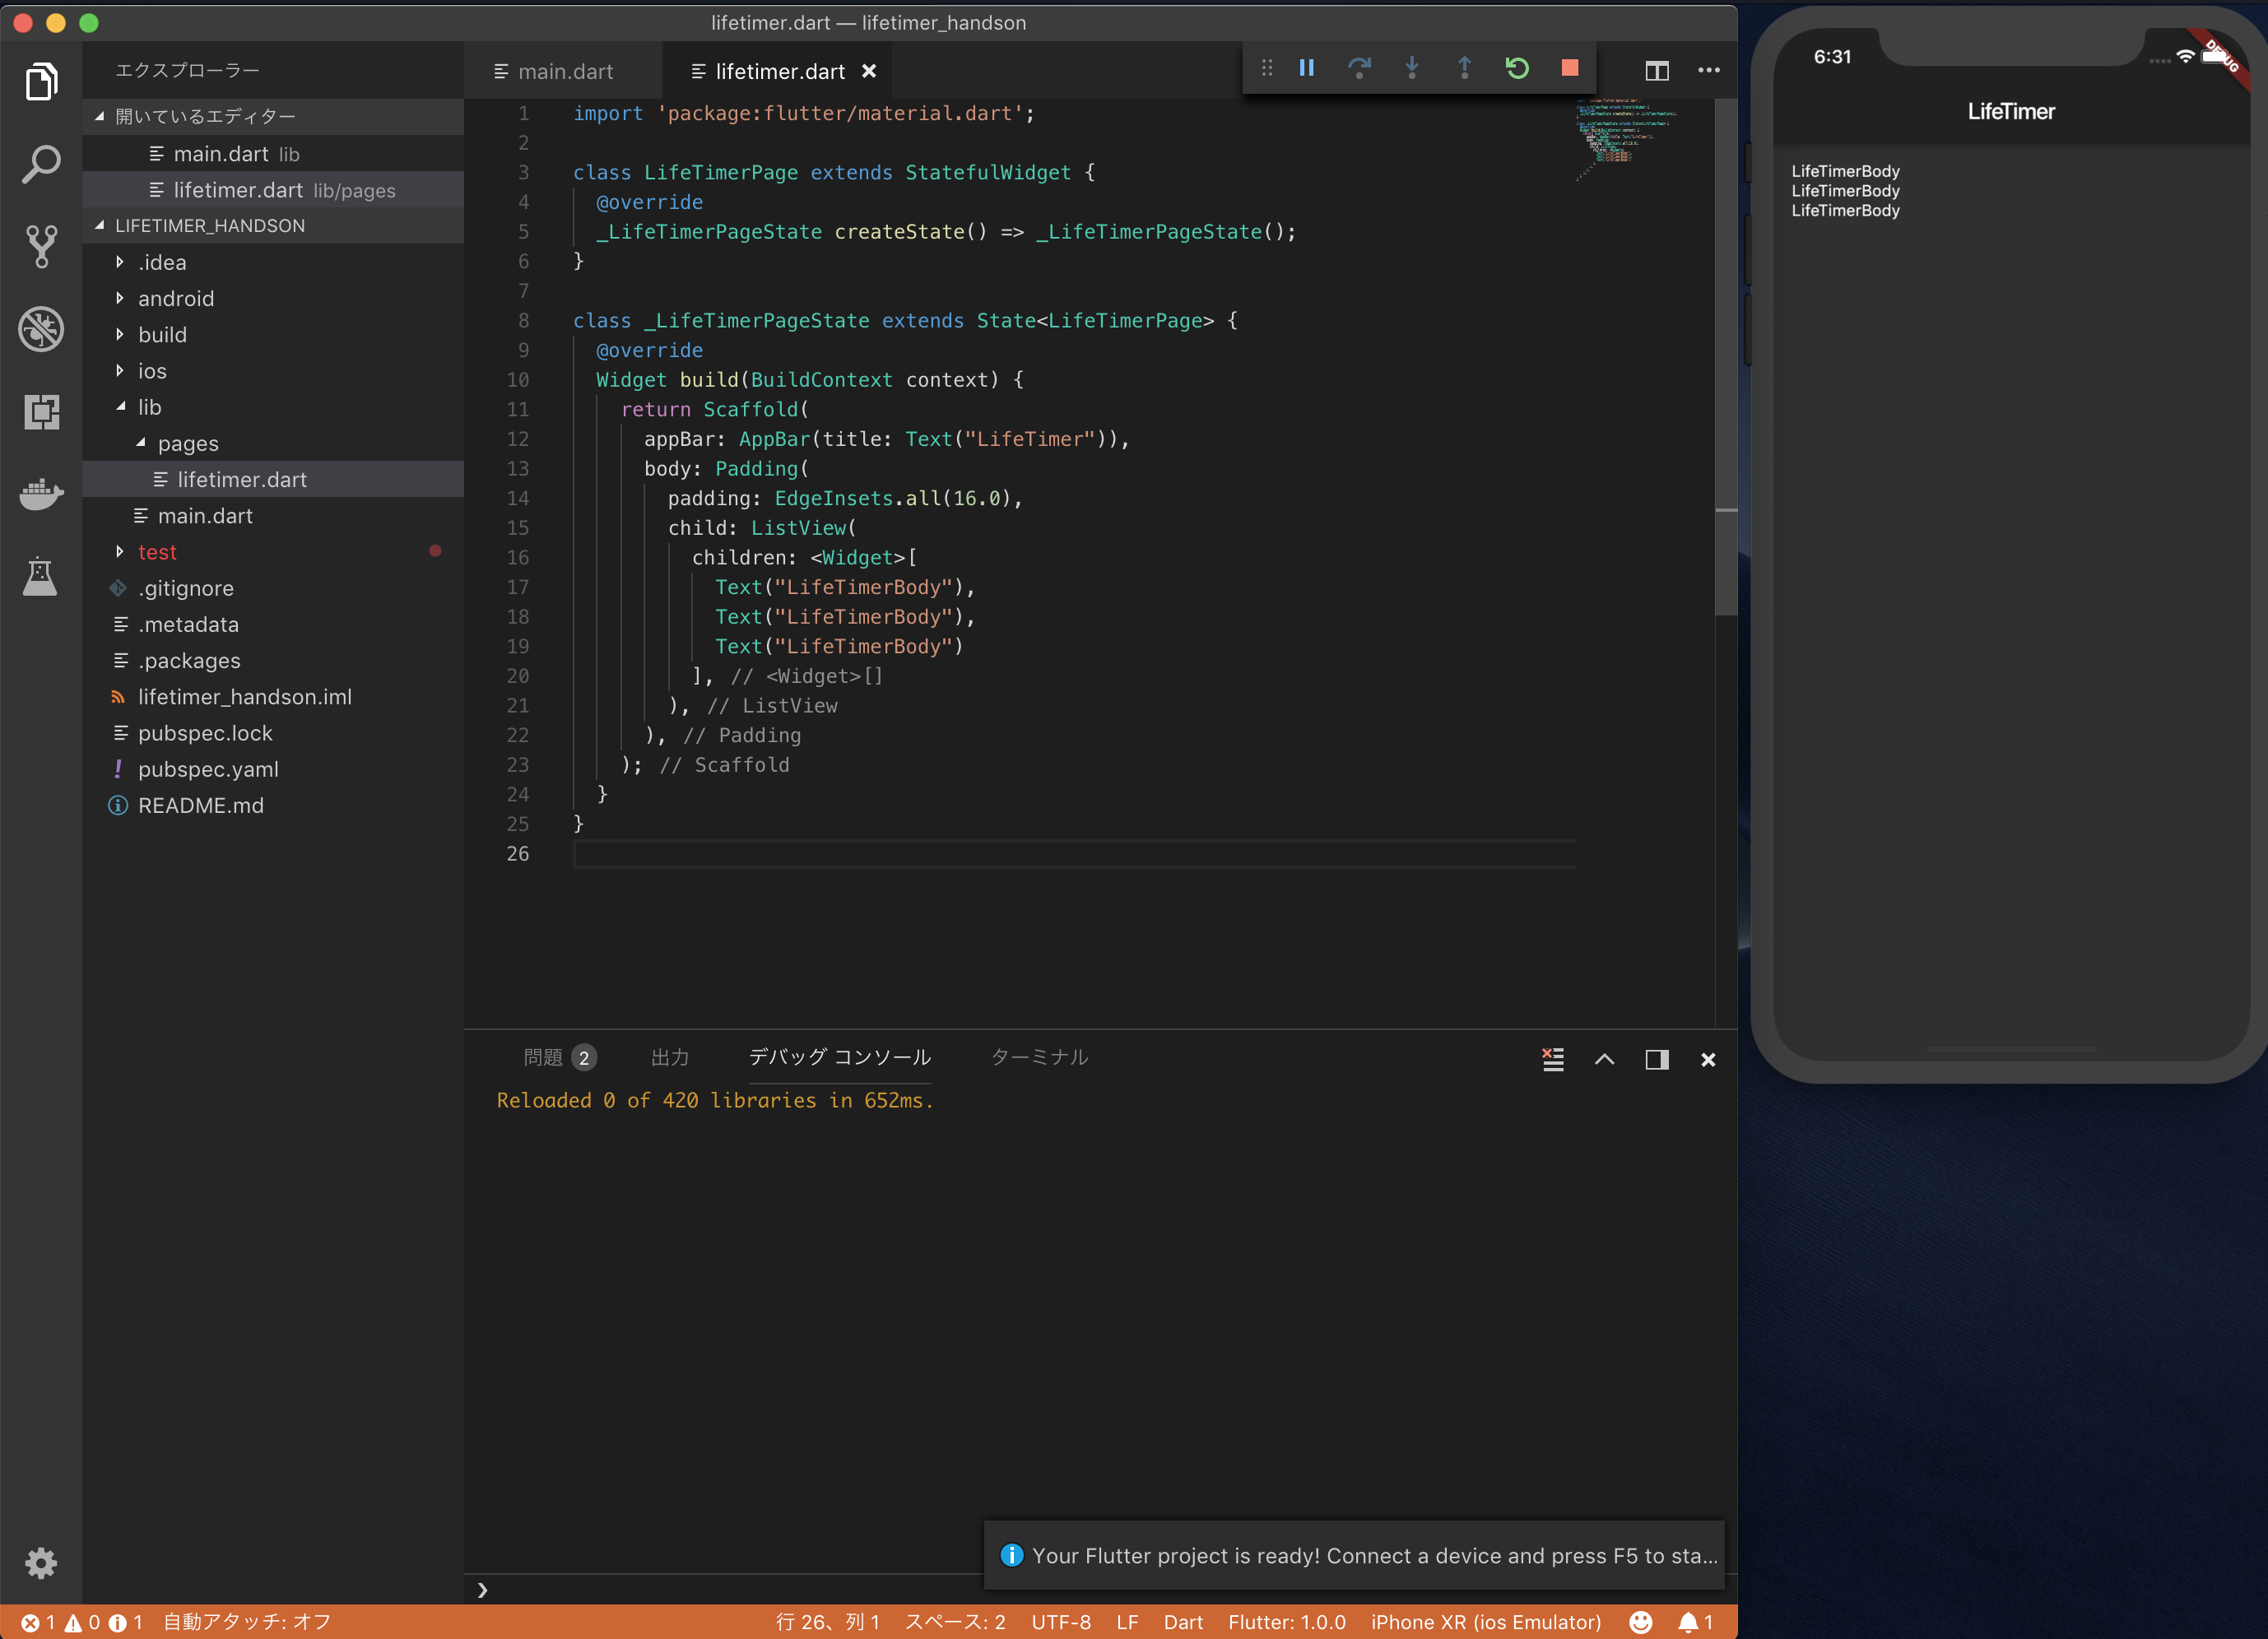The height and width of the screenshot is (1639, 2268).
Task: Open the Docker view in activity bar
Action: pos(41,493)
